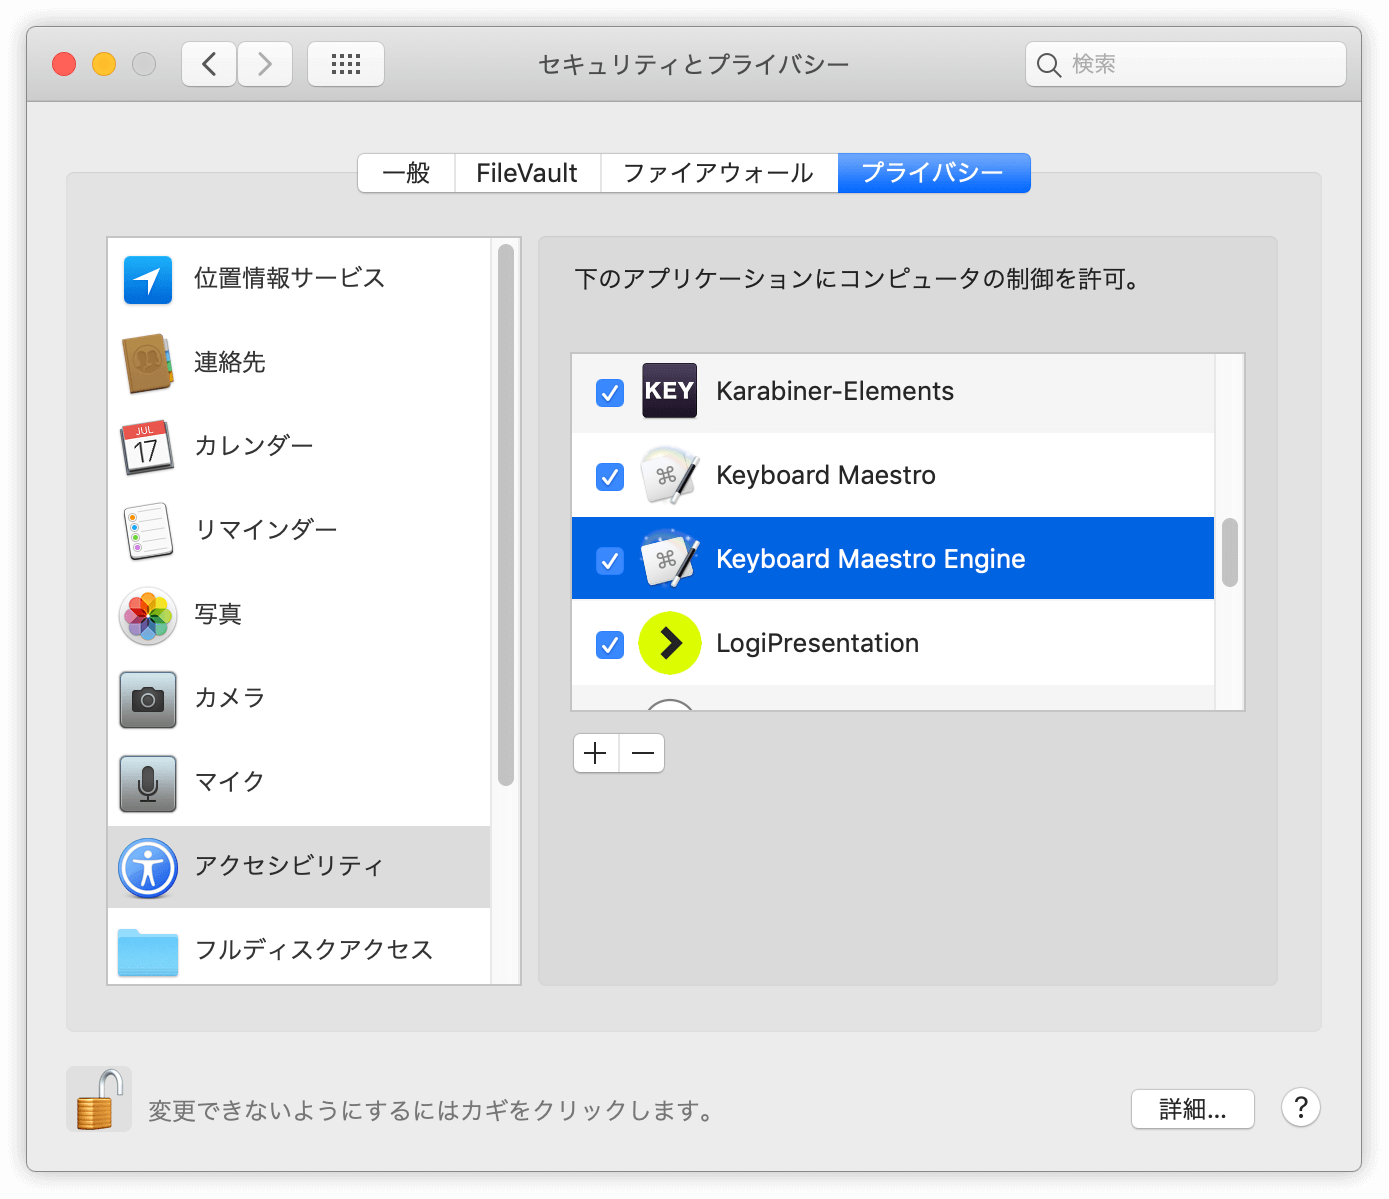Select the Karabiner-Elements row name

[835, 391]
